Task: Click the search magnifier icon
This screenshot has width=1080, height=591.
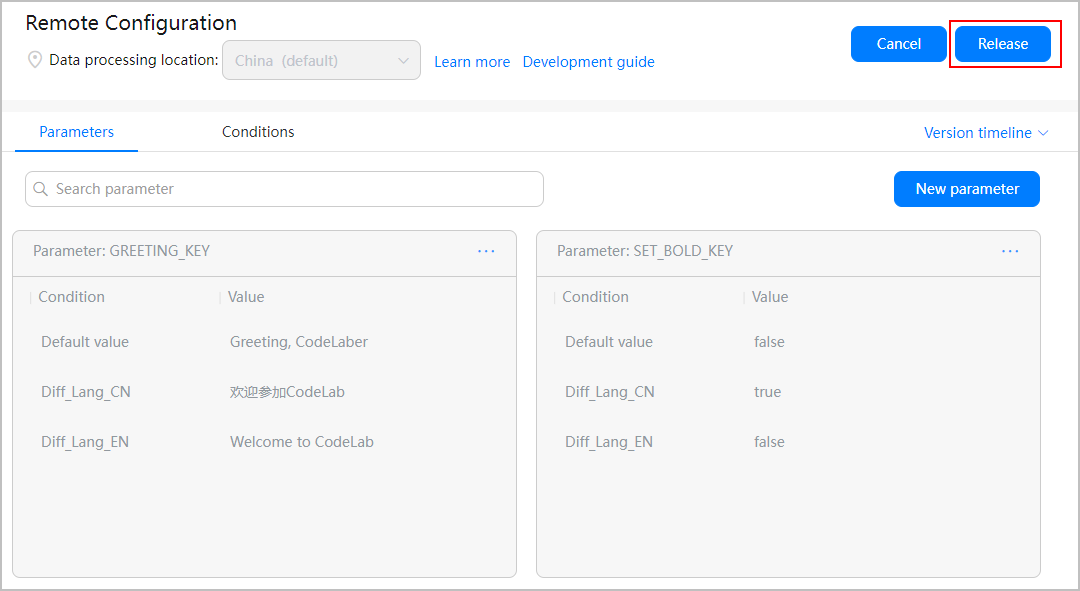Action: (x=41, y=189)
